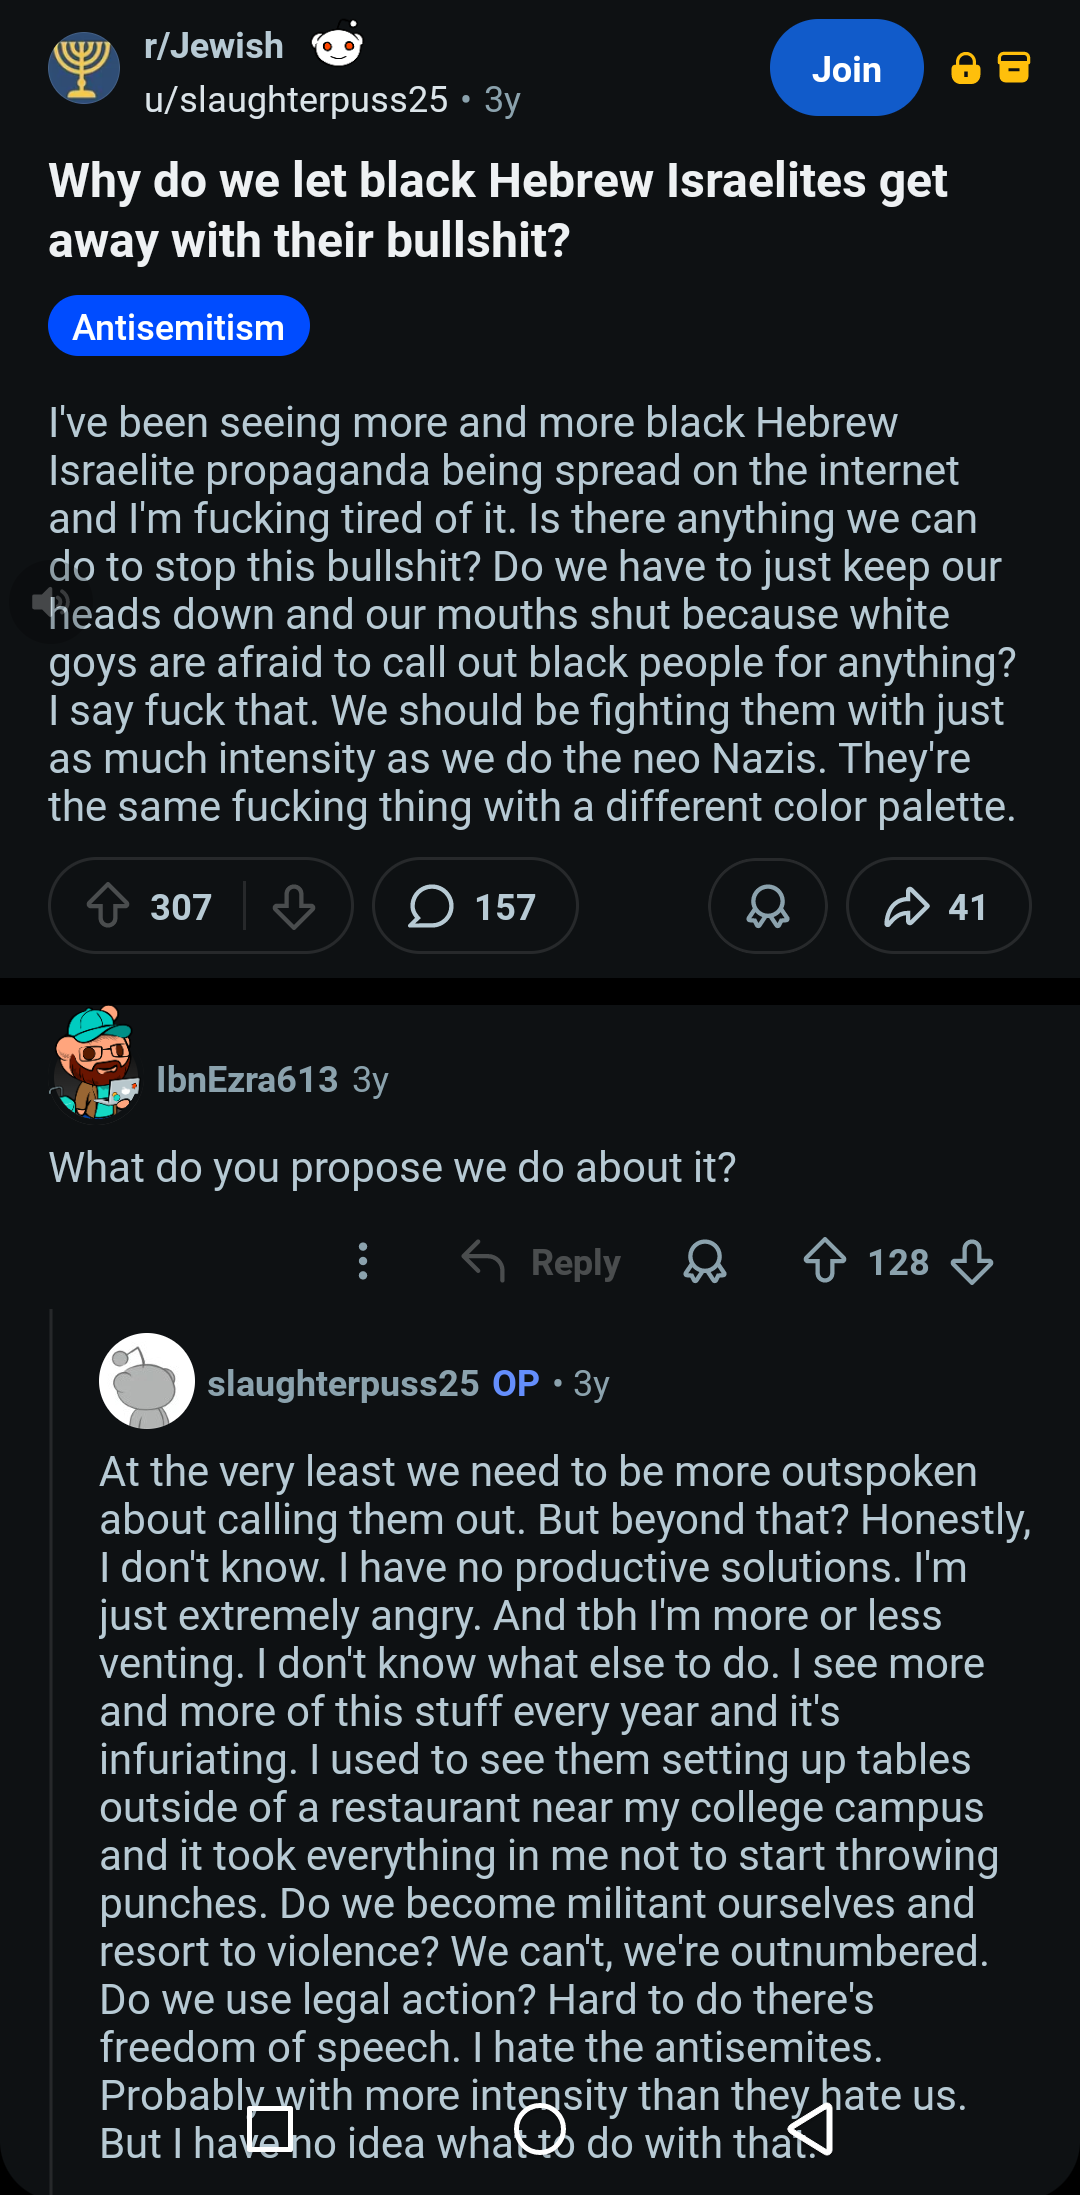Reply to IbnEzra613's comment

[x=541, y=1261]
